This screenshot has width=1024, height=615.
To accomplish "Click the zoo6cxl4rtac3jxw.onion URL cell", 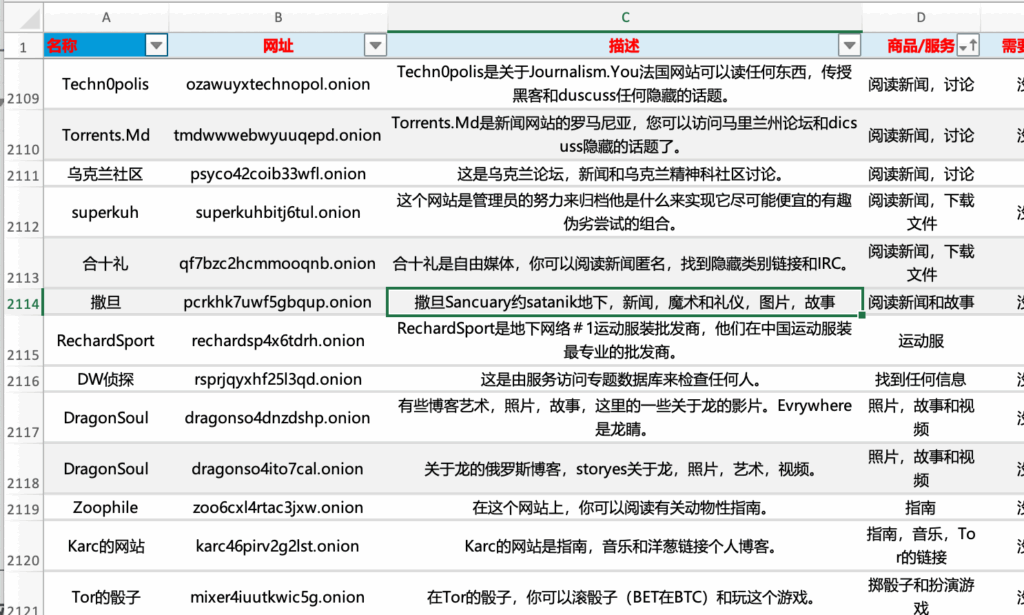I will [x=278, y=507].
